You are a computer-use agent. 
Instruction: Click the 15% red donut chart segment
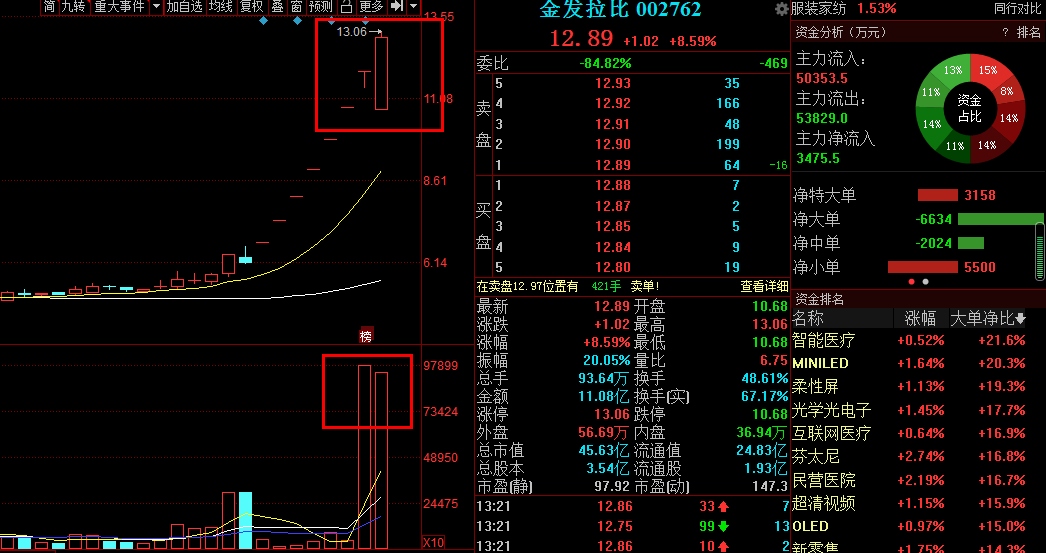[x=988, y=71]
